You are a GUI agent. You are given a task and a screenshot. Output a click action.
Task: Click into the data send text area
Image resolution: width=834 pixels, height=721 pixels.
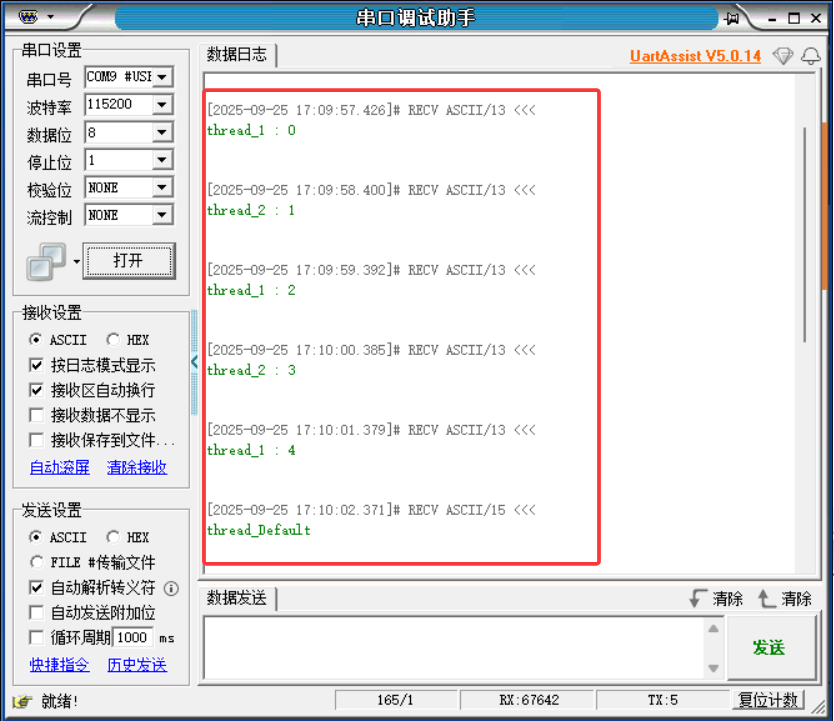coord(455,648)
